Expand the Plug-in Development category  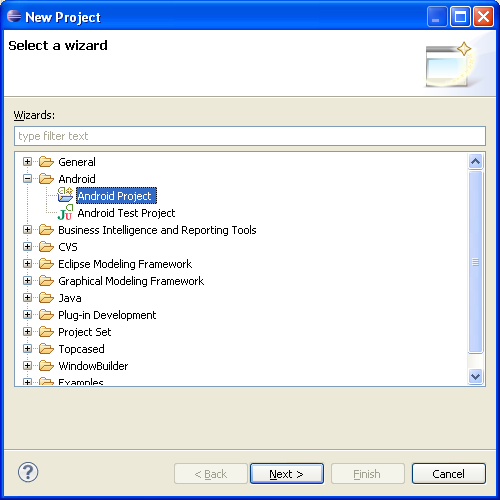coord(28,315)
